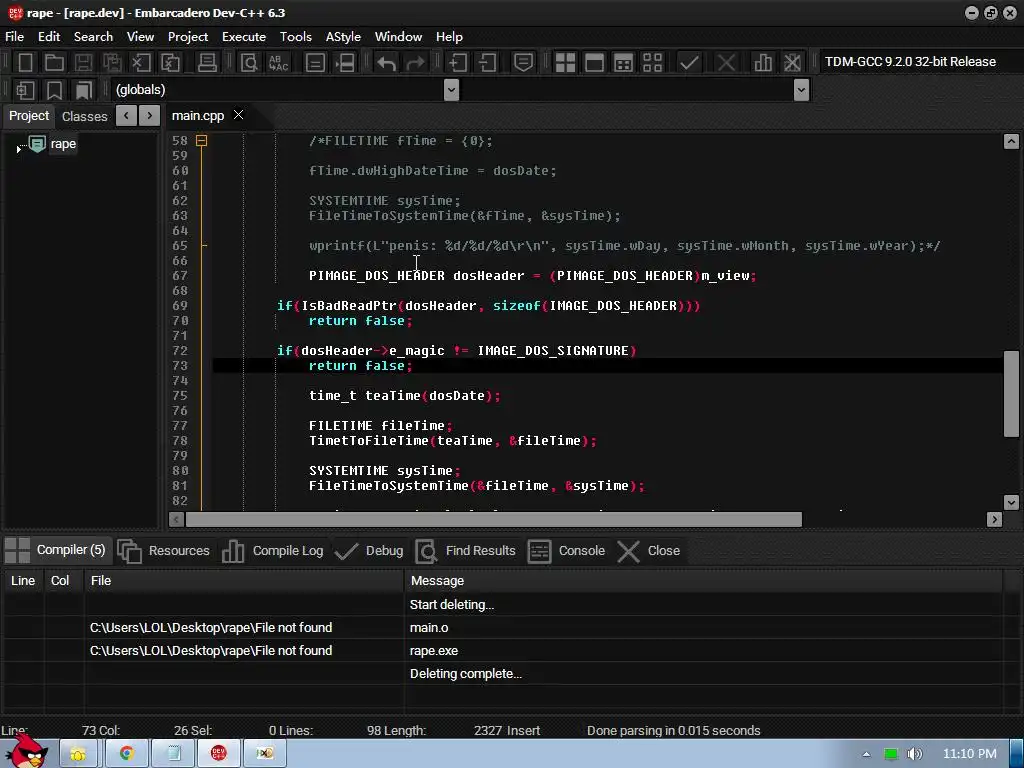Click the Close file toolbar icon
Image resolution: width=1024 pixels, height=768 pixels.
(141, 63)
